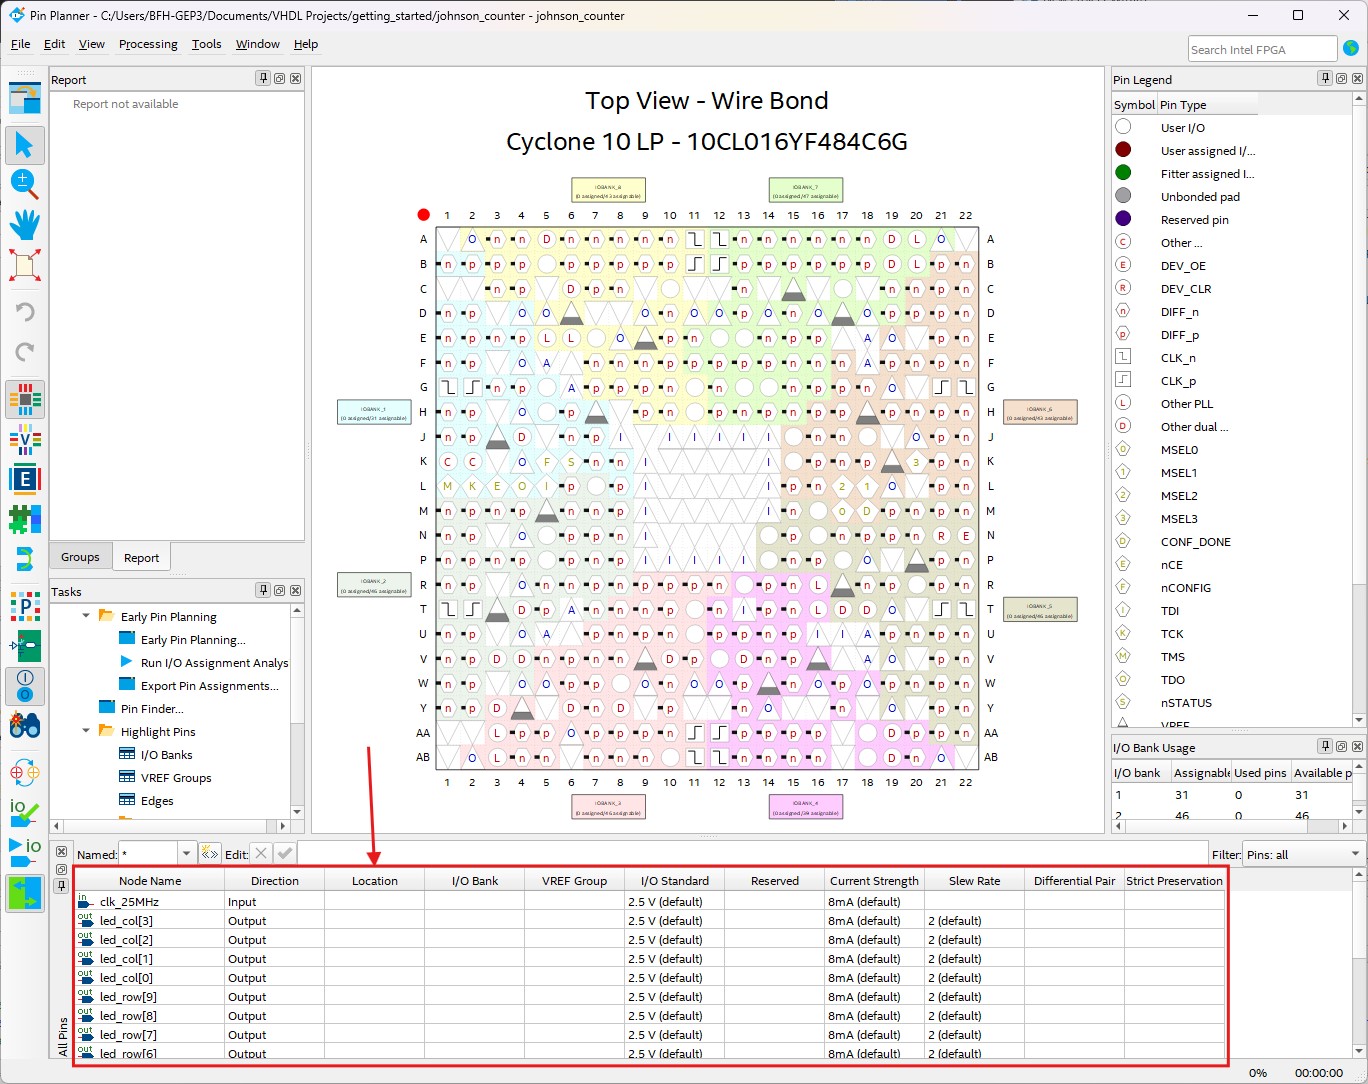Viewport: 1368px width, 1084px height.
Task: Pin the Report panel with pushpin icon
Action: (263, 79)
